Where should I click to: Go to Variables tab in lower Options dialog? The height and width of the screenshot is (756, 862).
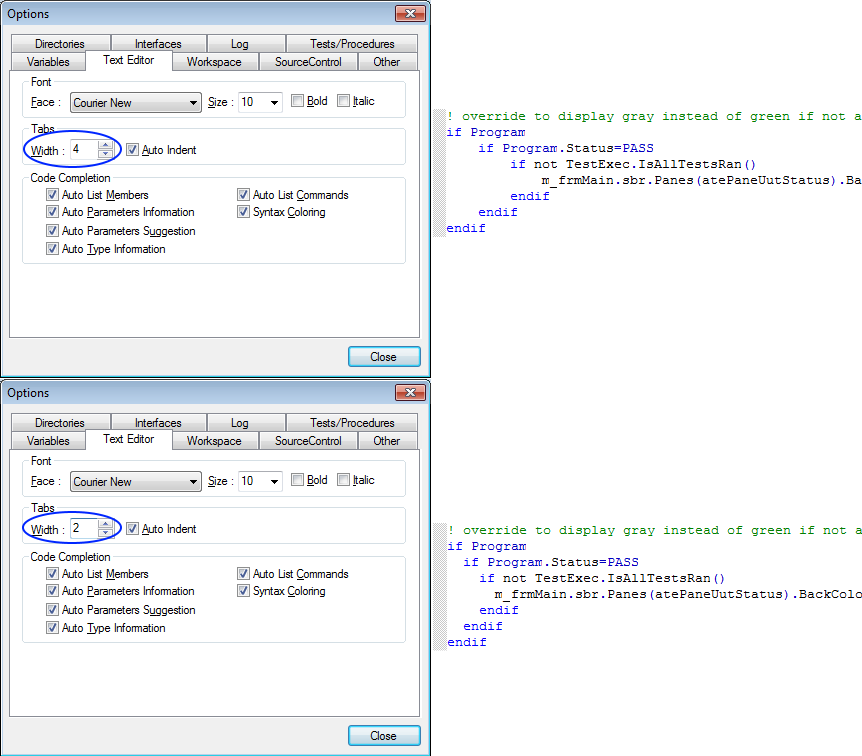[48, 440]
